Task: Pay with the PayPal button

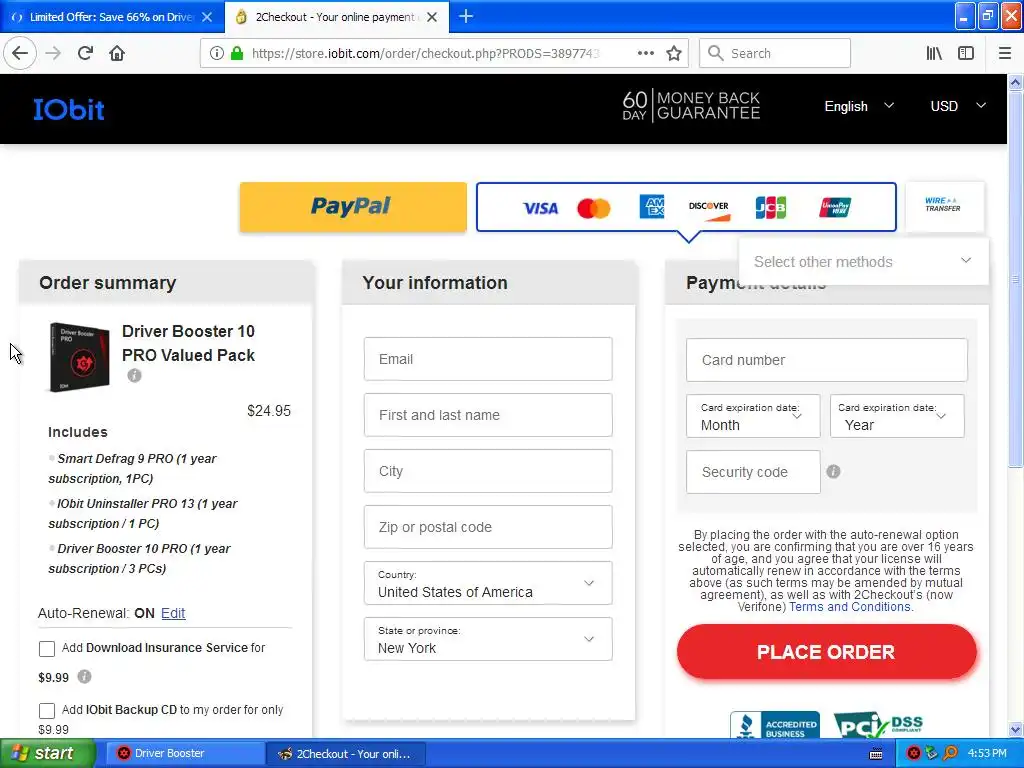Action: tap(353, 206)
